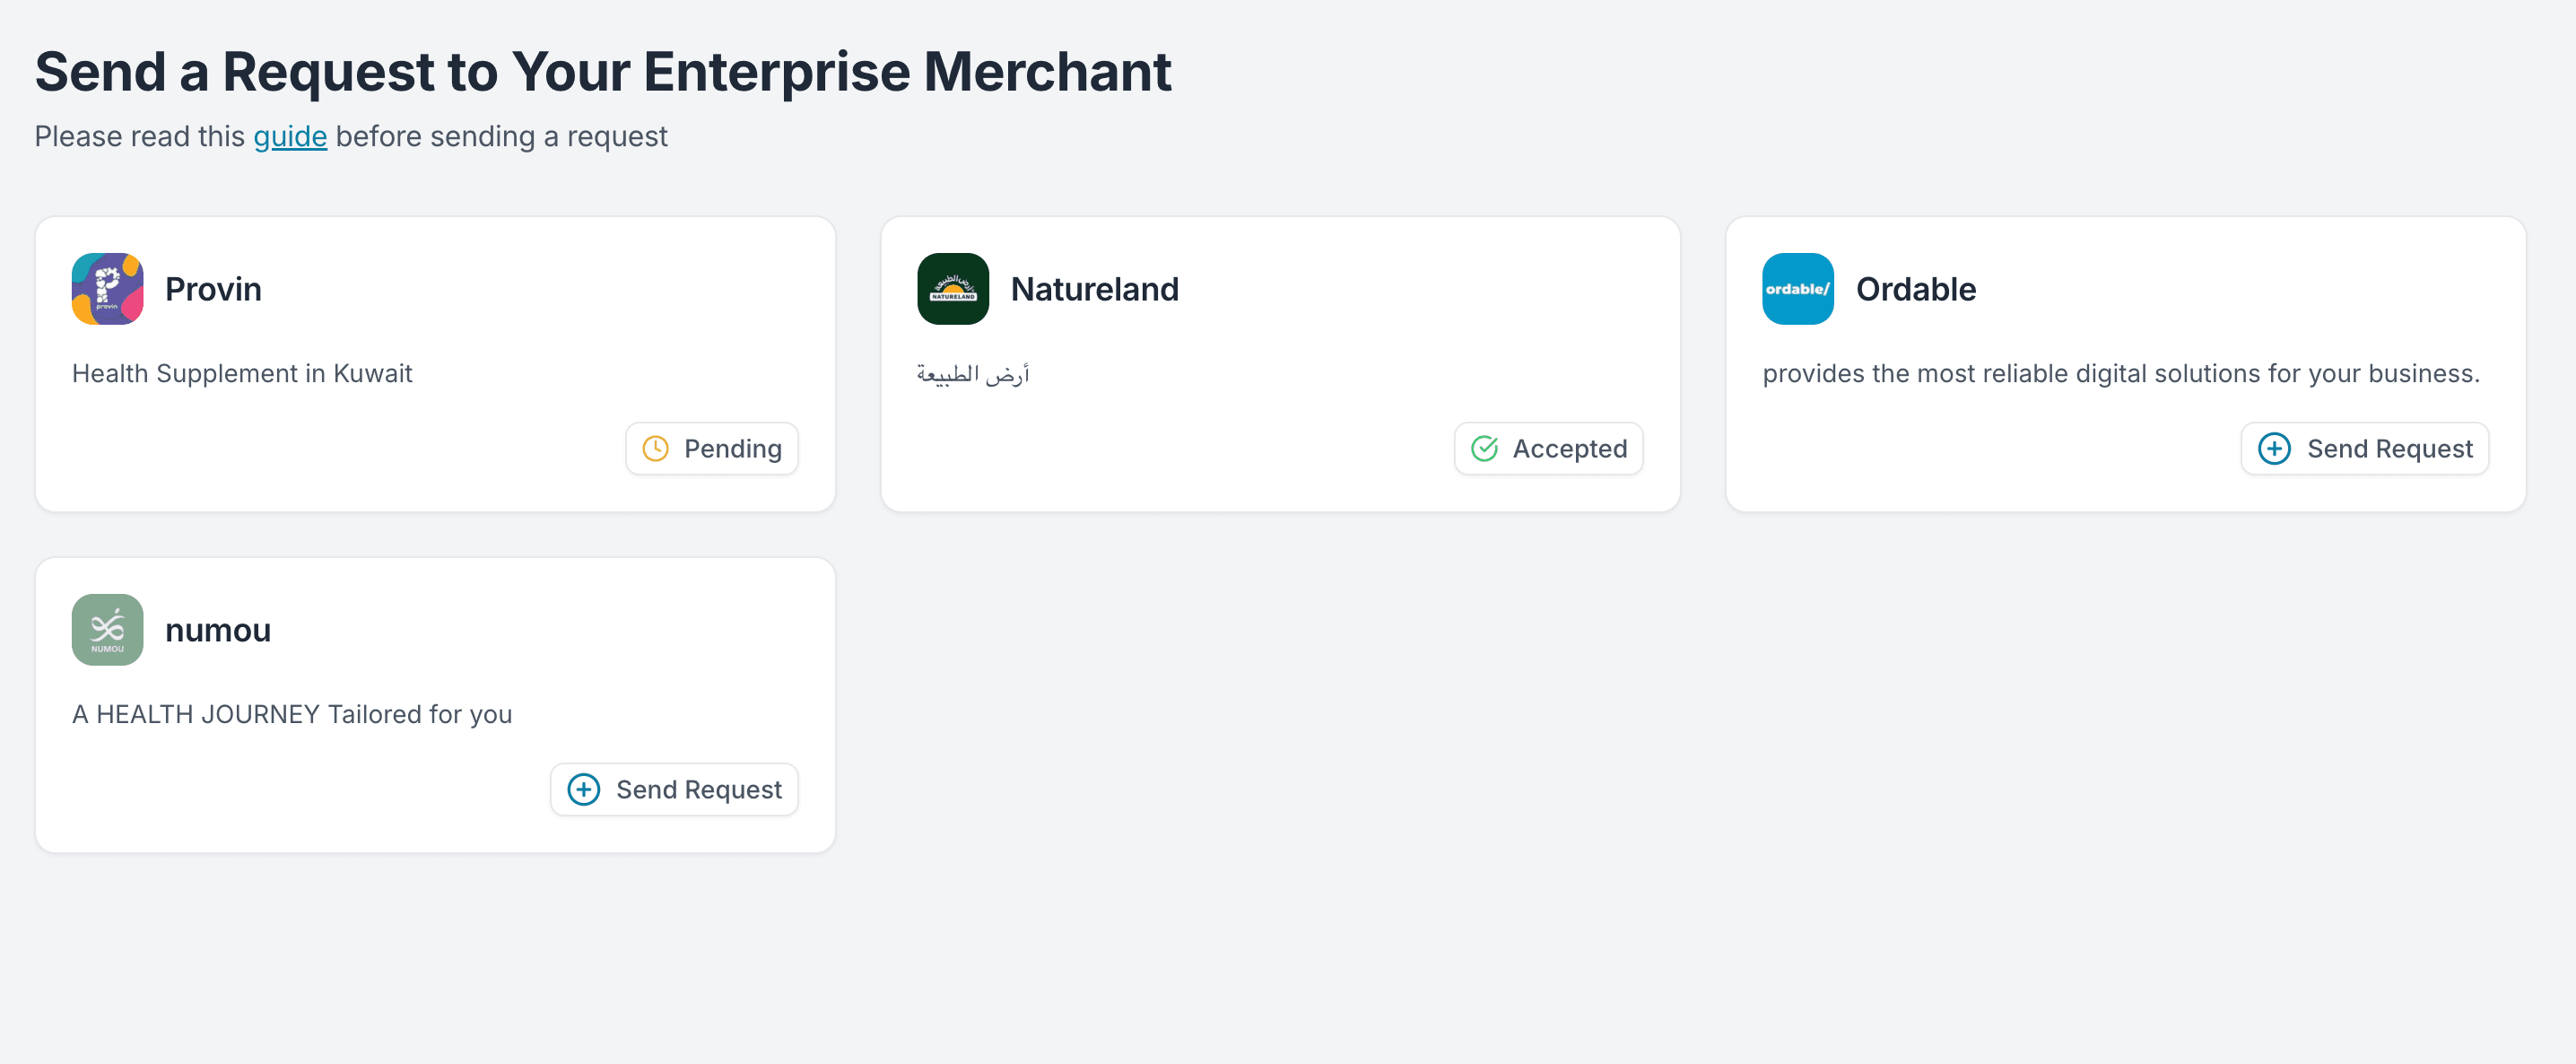The width and height of the screenshot is (2576, 1064).
Task: Select the Natureland app icon
Action: pos(952,289)
